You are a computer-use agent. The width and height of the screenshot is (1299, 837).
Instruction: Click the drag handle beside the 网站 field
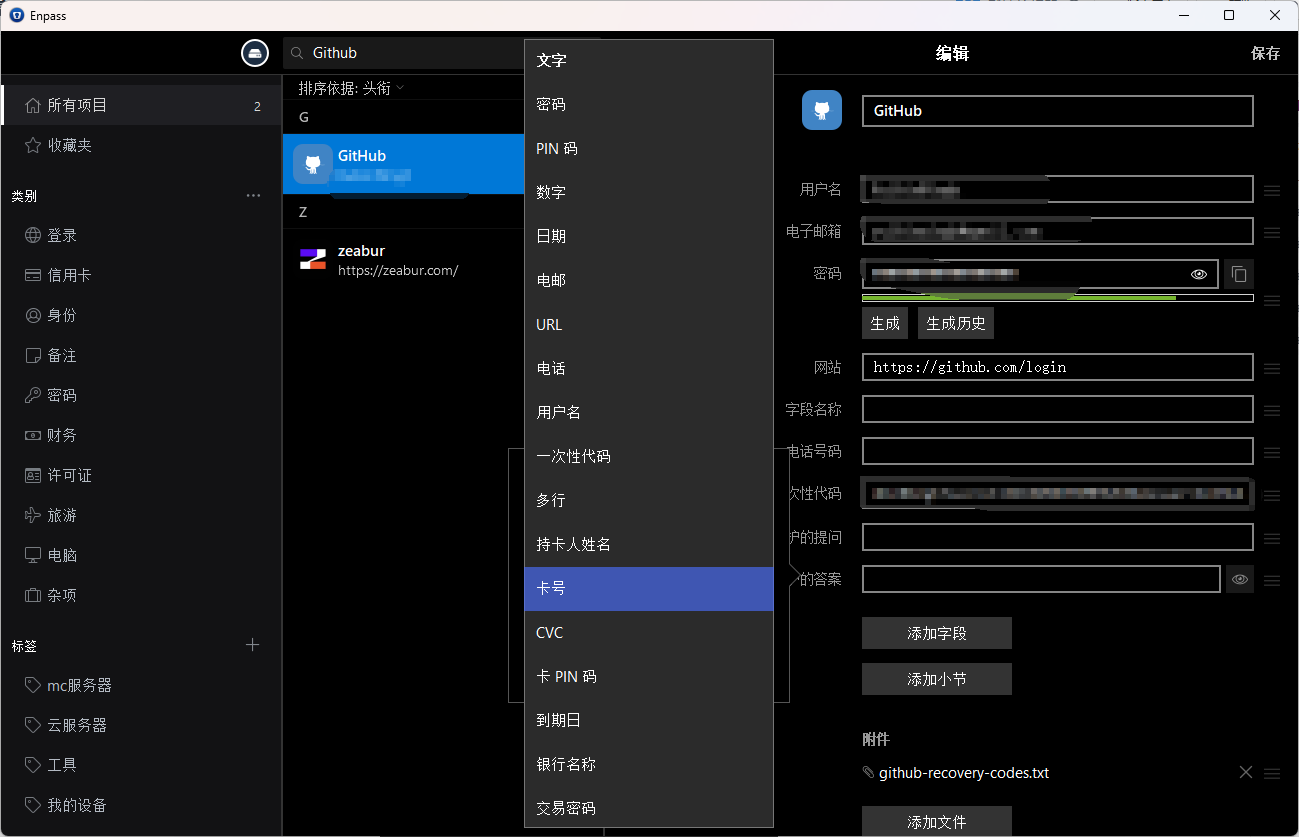pyautogui.click(x=1272, y=368)
